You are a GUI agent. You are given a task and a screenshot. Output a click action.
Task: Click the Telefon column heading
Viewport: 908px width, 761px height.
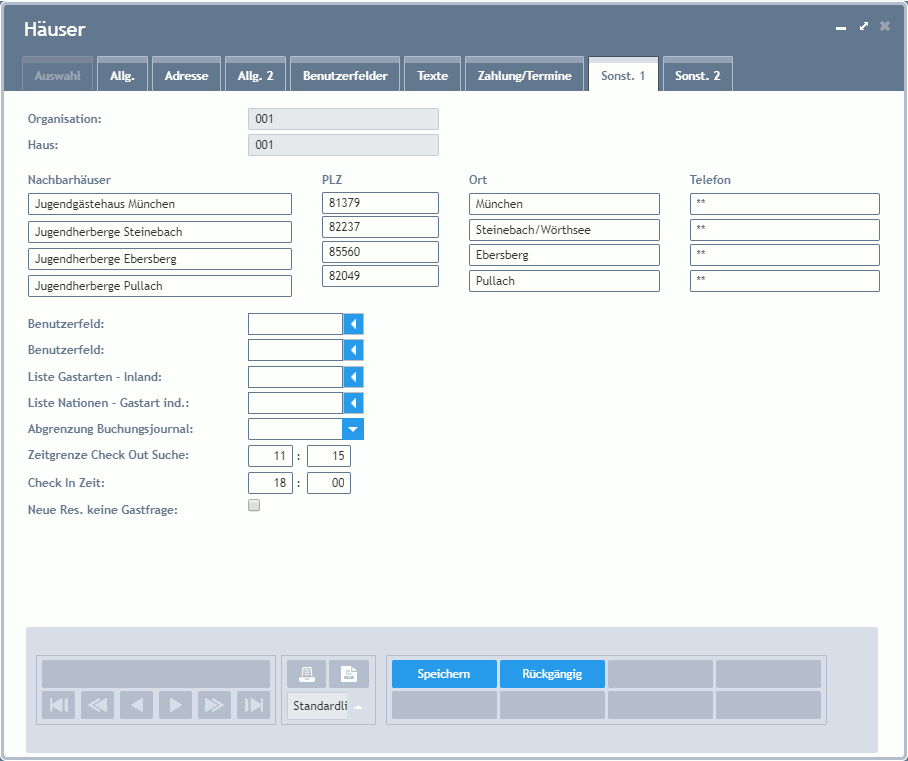pos(710,180)
